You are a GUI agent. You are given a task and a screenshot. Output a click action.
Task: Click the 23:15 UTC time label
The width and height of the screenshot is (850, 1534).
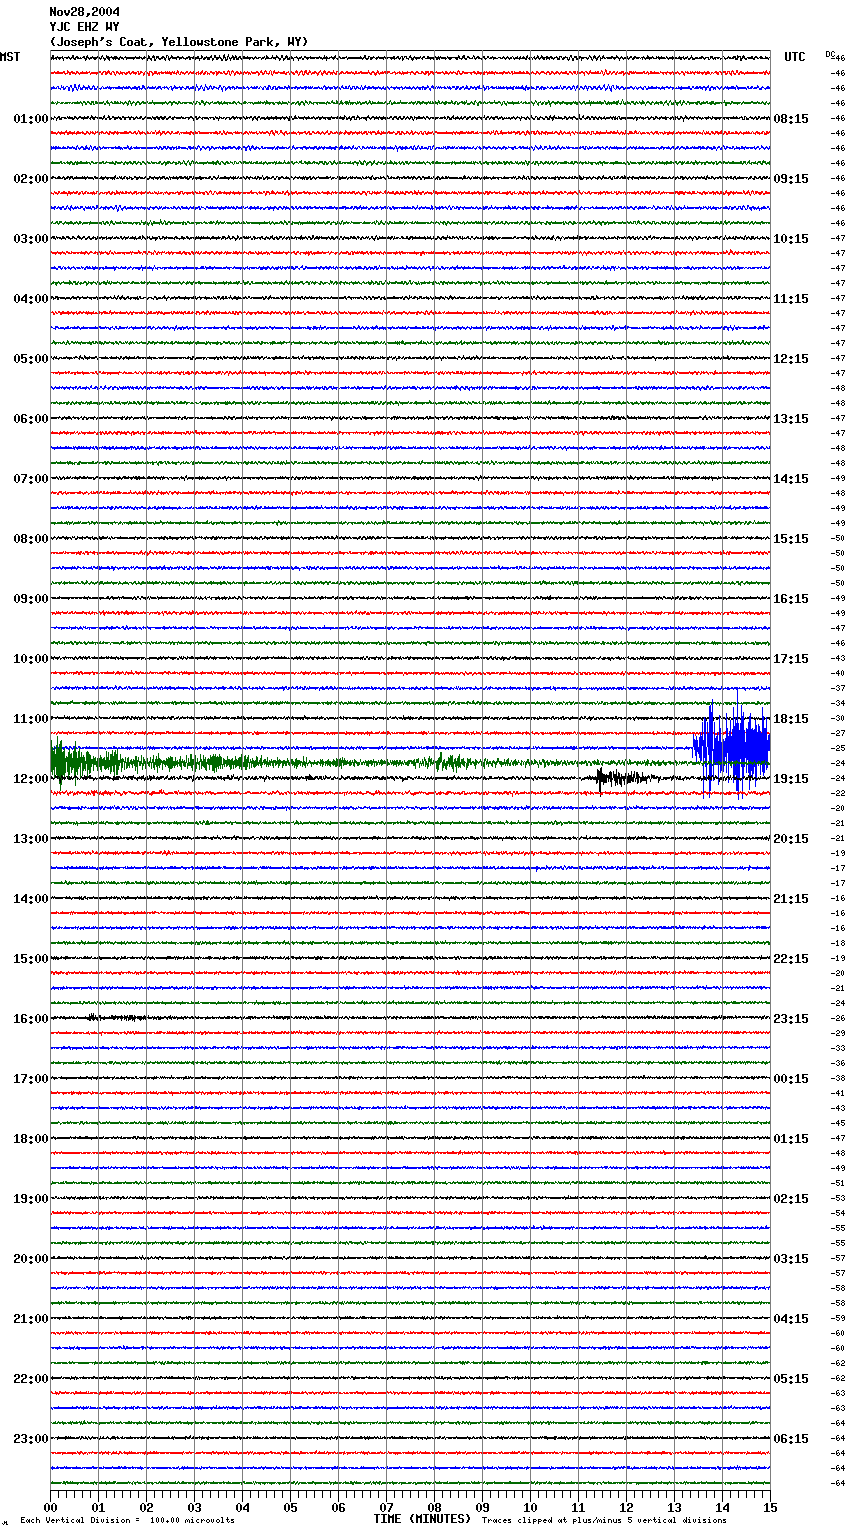click(x=791, y=1019)
